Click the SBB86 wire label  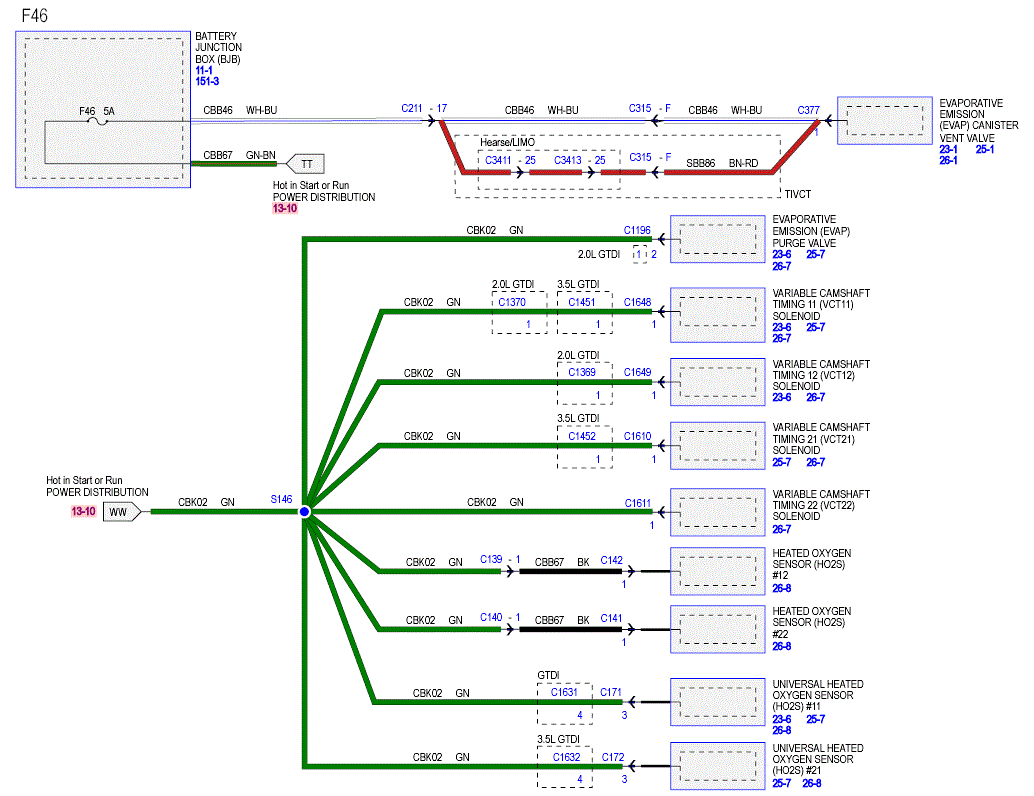(x=700, y=163)
